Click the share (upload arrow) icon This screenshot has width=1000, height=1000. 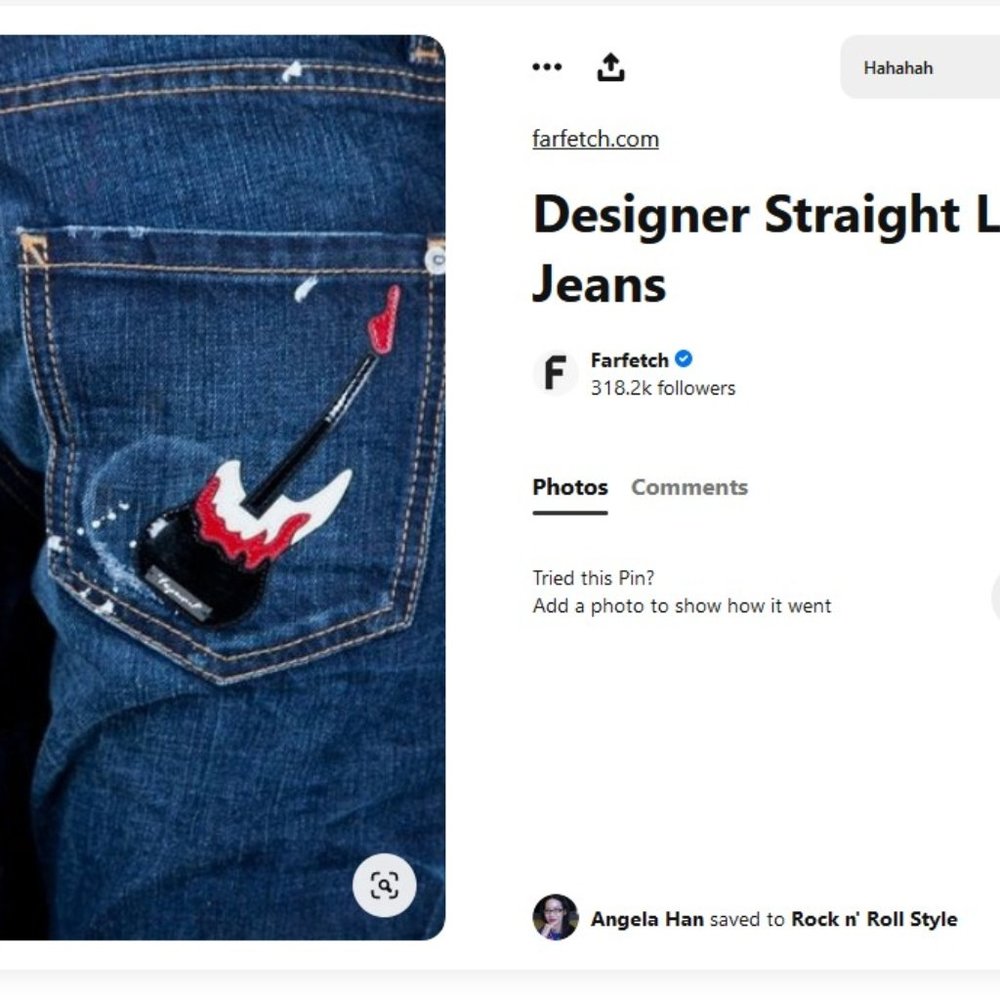pos(610,67)
